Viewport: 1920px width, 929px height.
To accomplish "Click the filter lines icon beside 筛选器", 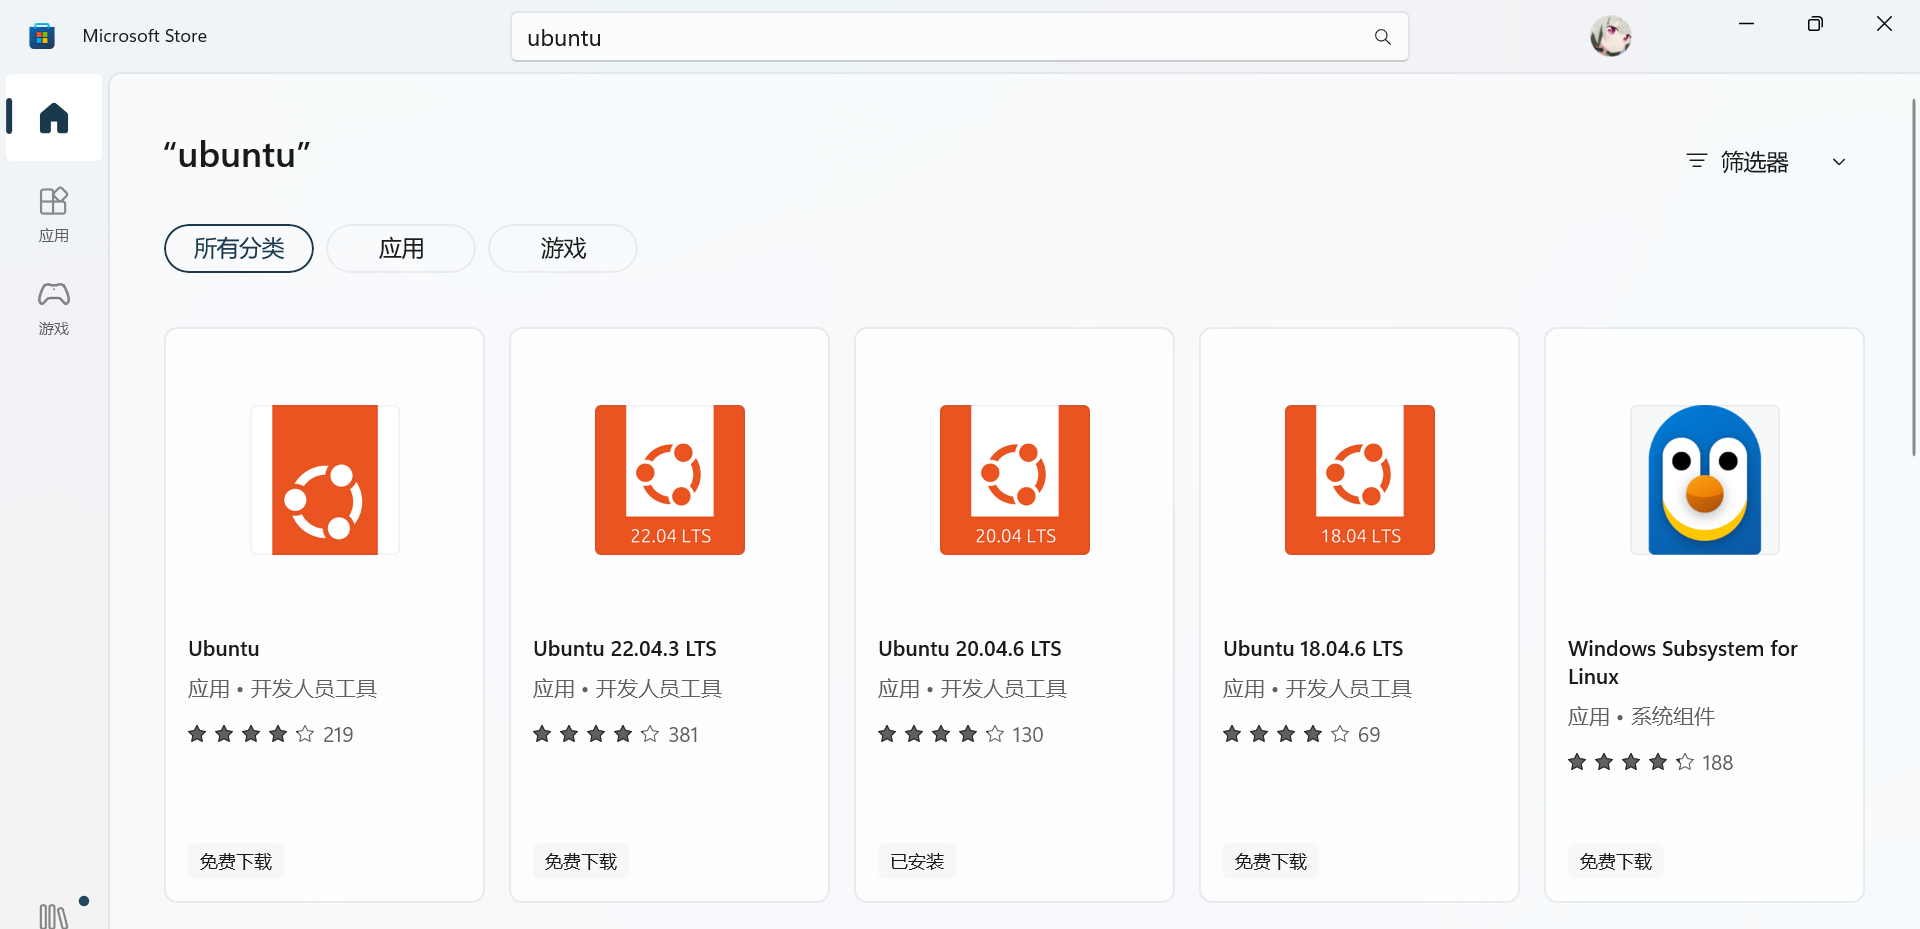I will [1696, 161].
